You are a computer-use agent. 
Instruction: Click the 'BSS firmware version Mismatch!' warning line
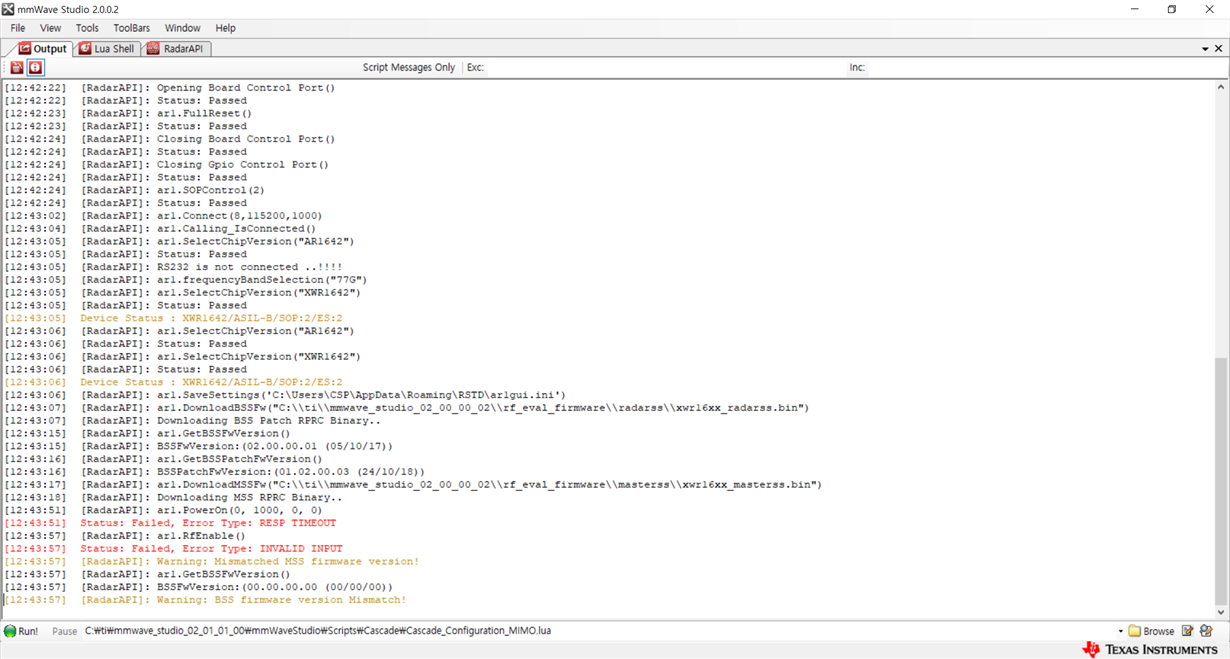[205, 600]
